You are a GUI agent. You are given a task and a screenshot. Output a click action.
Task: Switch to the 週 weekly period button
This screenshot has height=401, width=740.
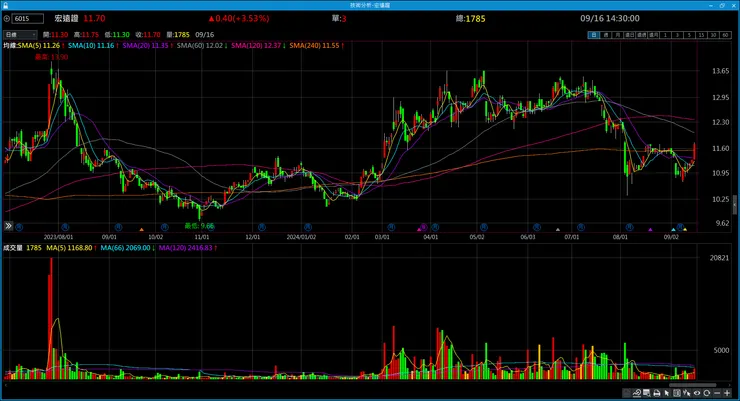coord(605,35)
